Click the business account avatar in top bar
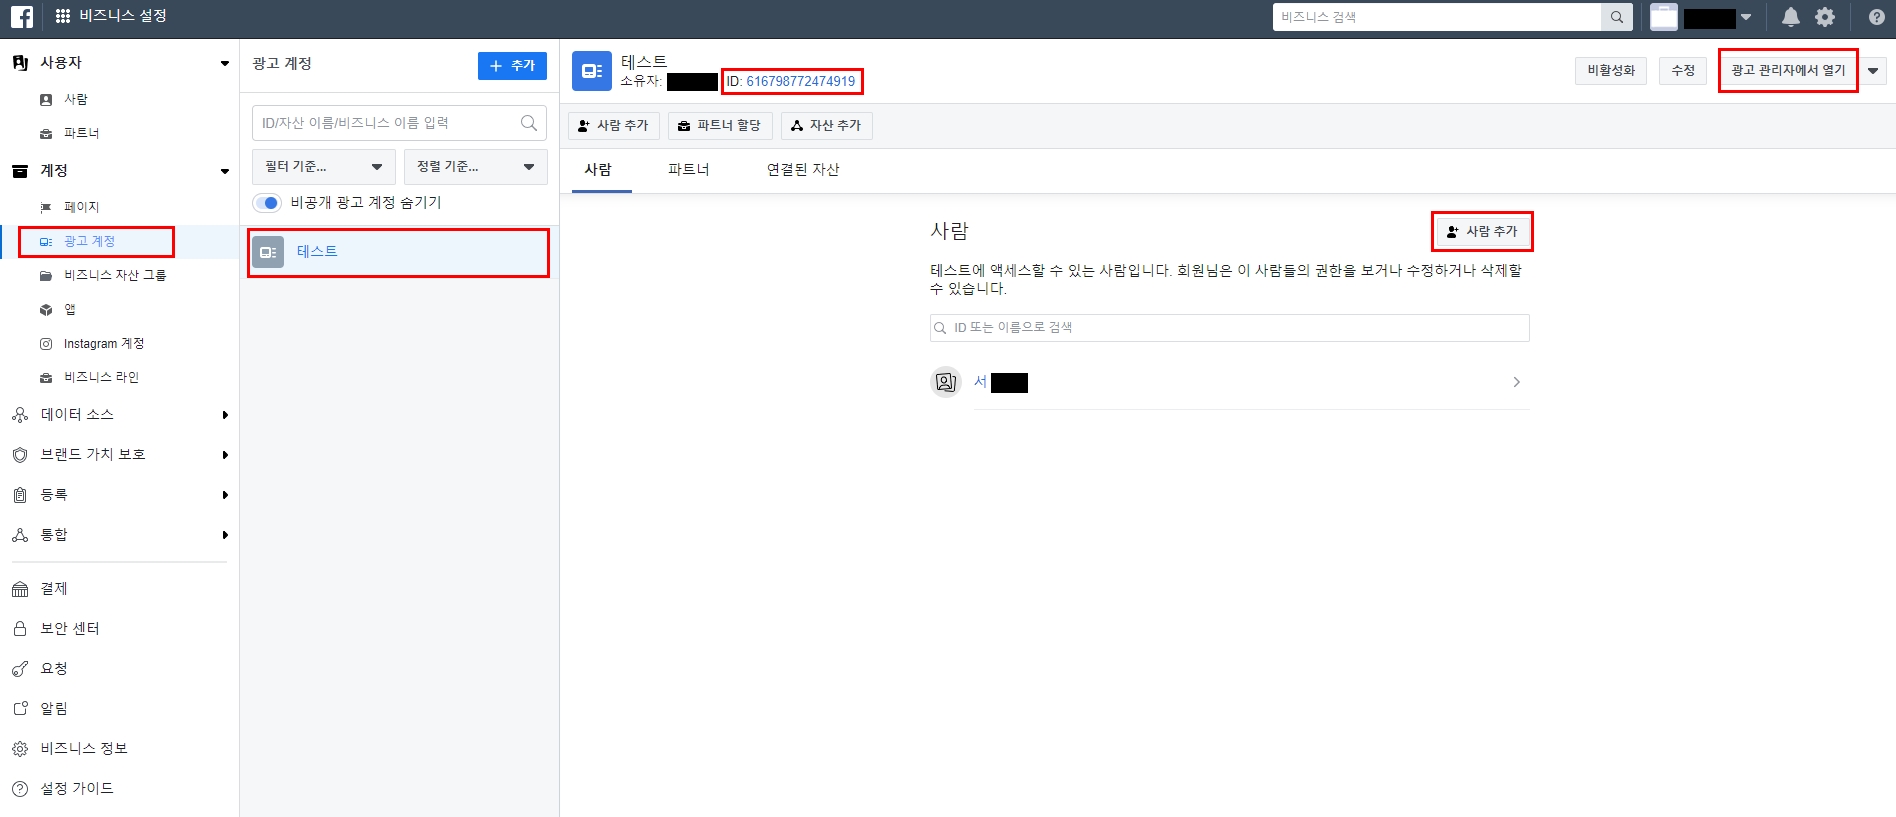Image resolution: width=1896 pixels, height=817 pixels. [x=1664, y=17]
